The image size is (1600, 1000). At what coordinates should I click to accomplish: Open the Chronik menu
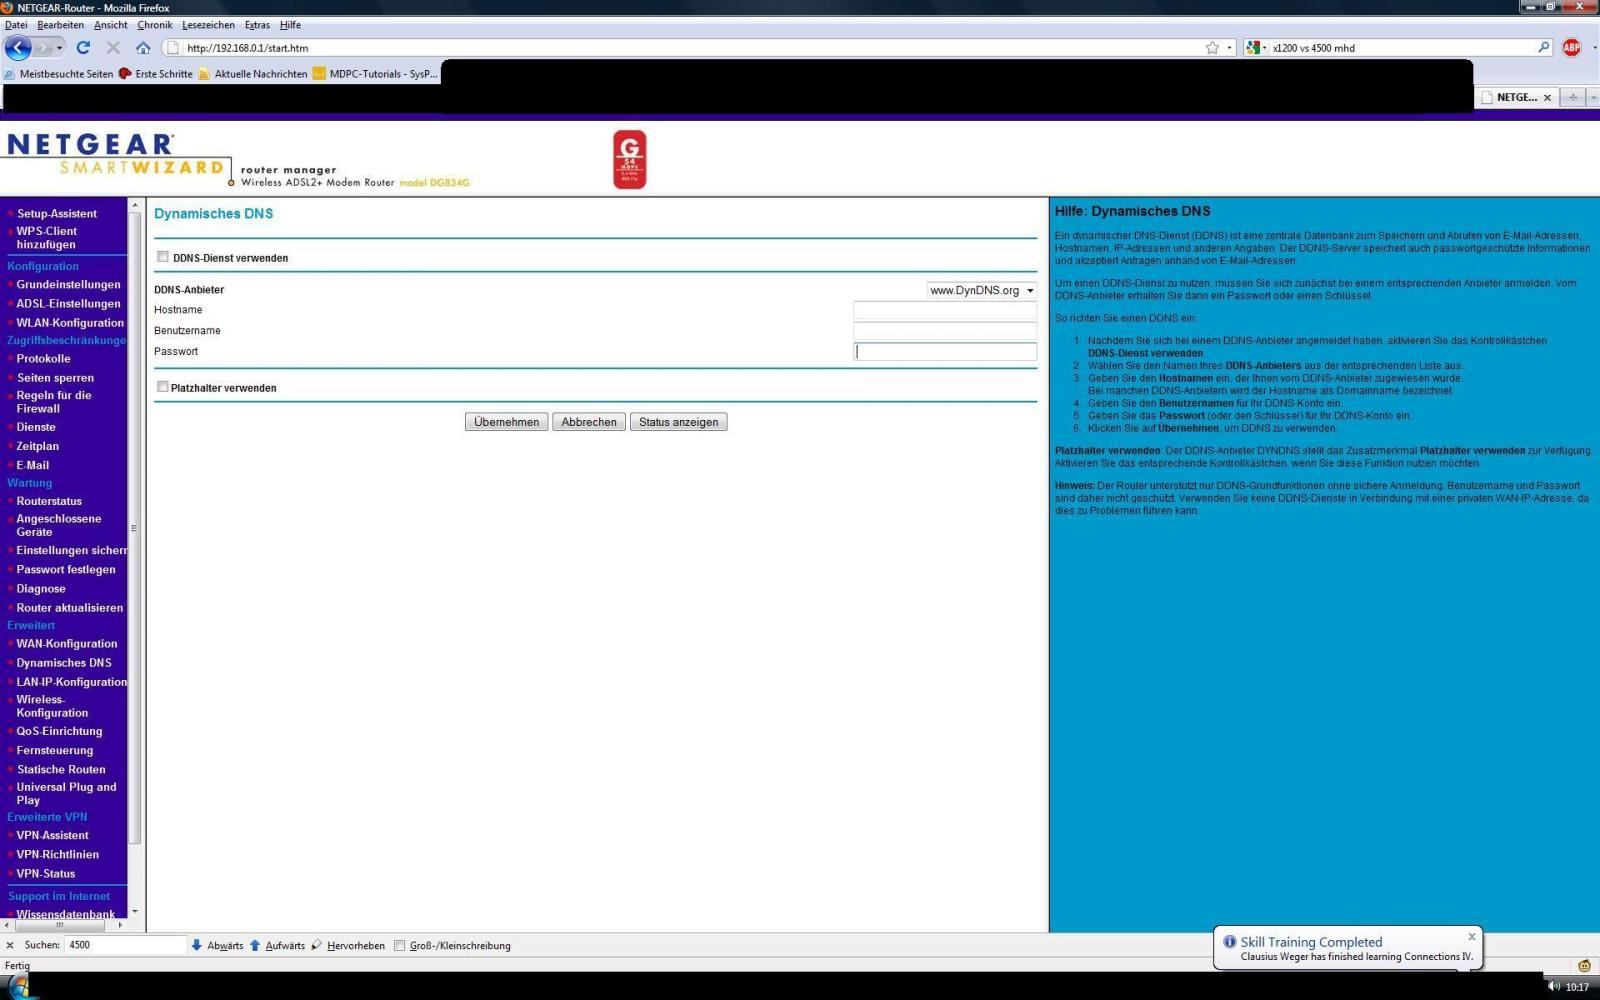coord(155,25)
